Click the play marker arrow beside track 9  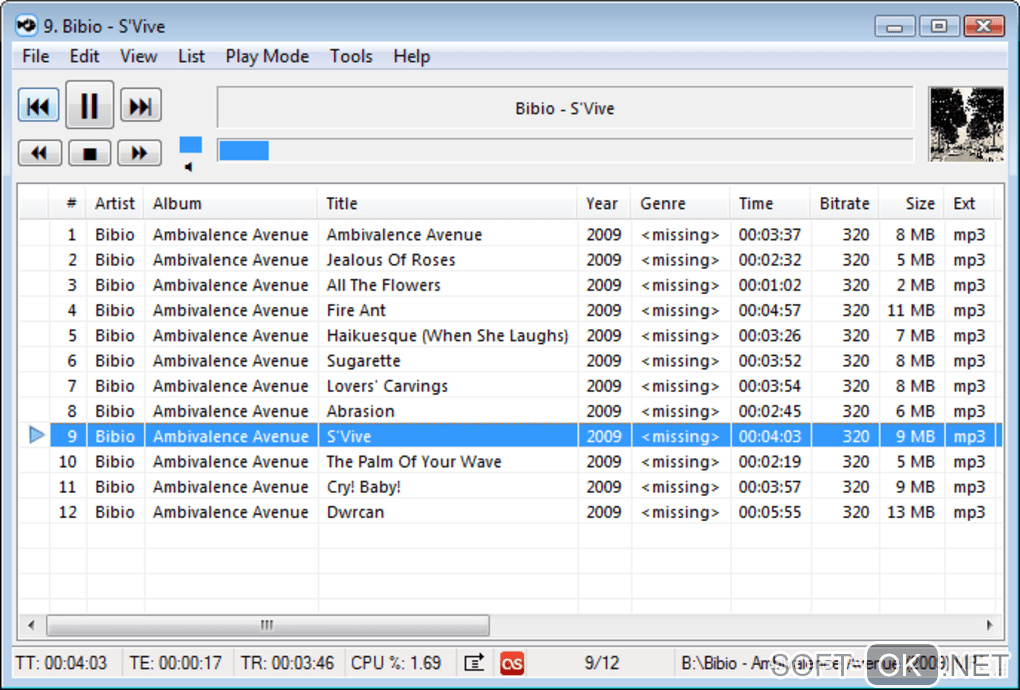[37, 435]
